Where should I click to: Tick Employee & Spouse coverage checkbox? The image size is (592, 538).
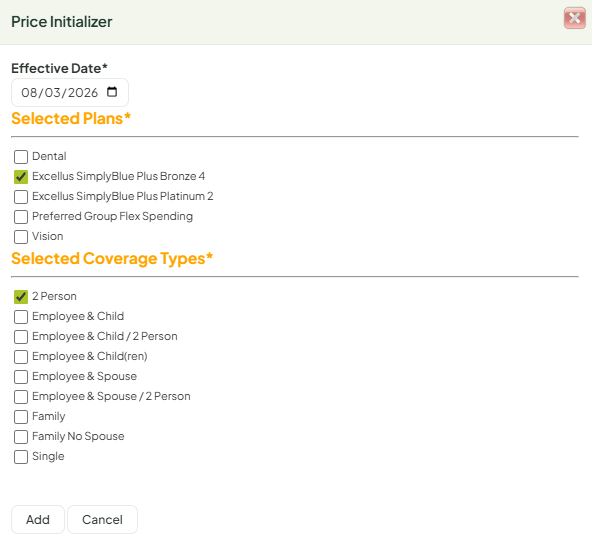[x=21, y=377]
